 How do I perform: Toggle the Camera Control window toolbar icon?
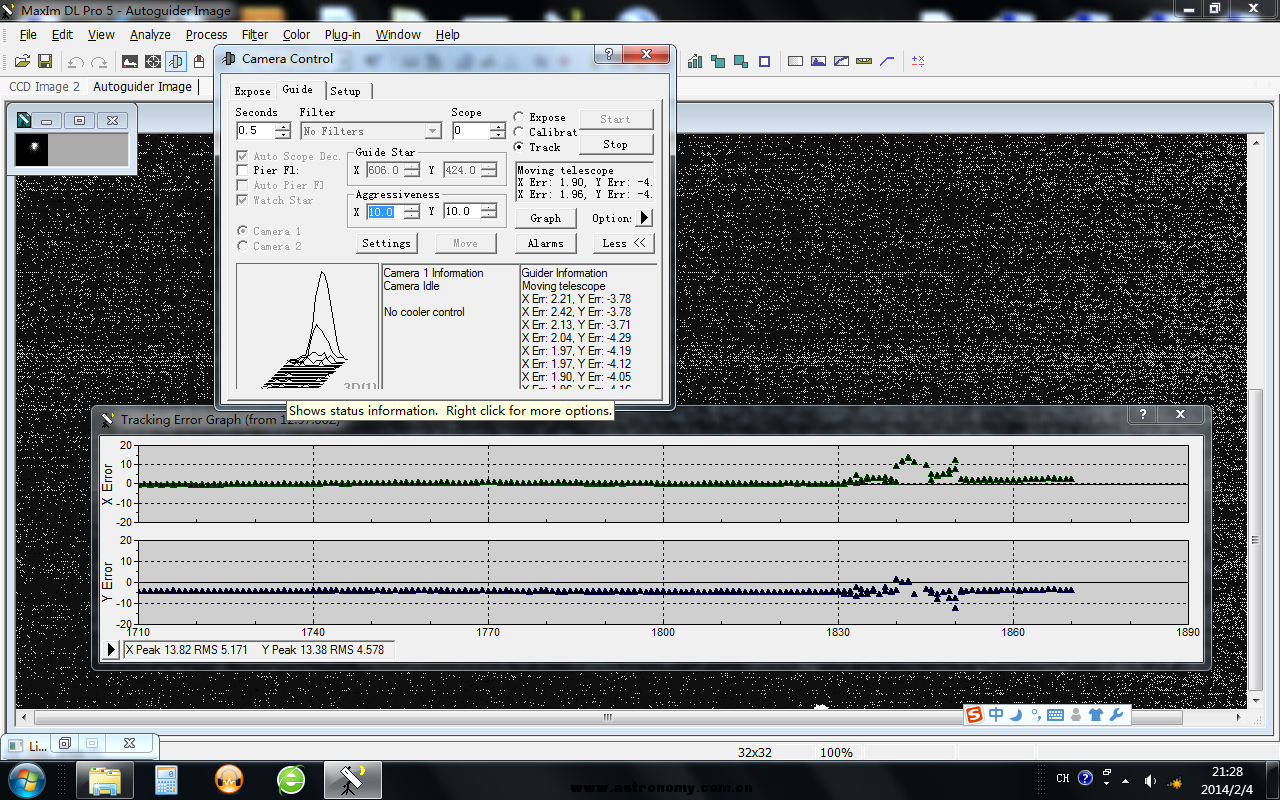tap(176, 61)
